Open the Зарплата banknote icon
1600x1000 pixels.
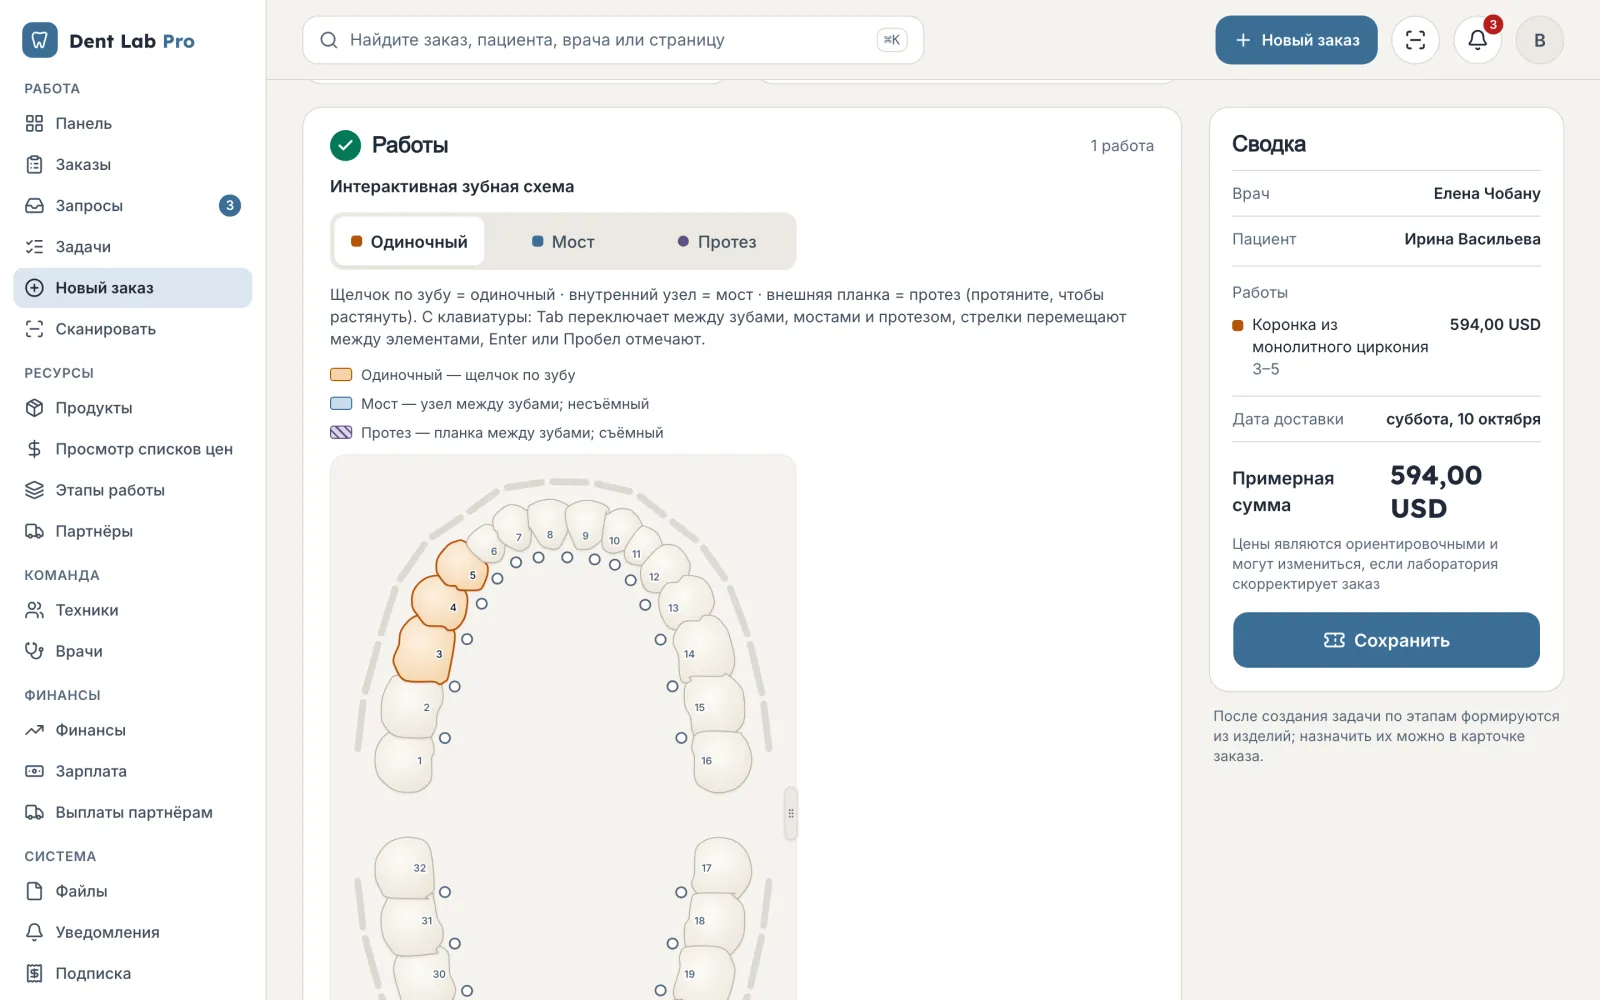(x=34, y=771)
